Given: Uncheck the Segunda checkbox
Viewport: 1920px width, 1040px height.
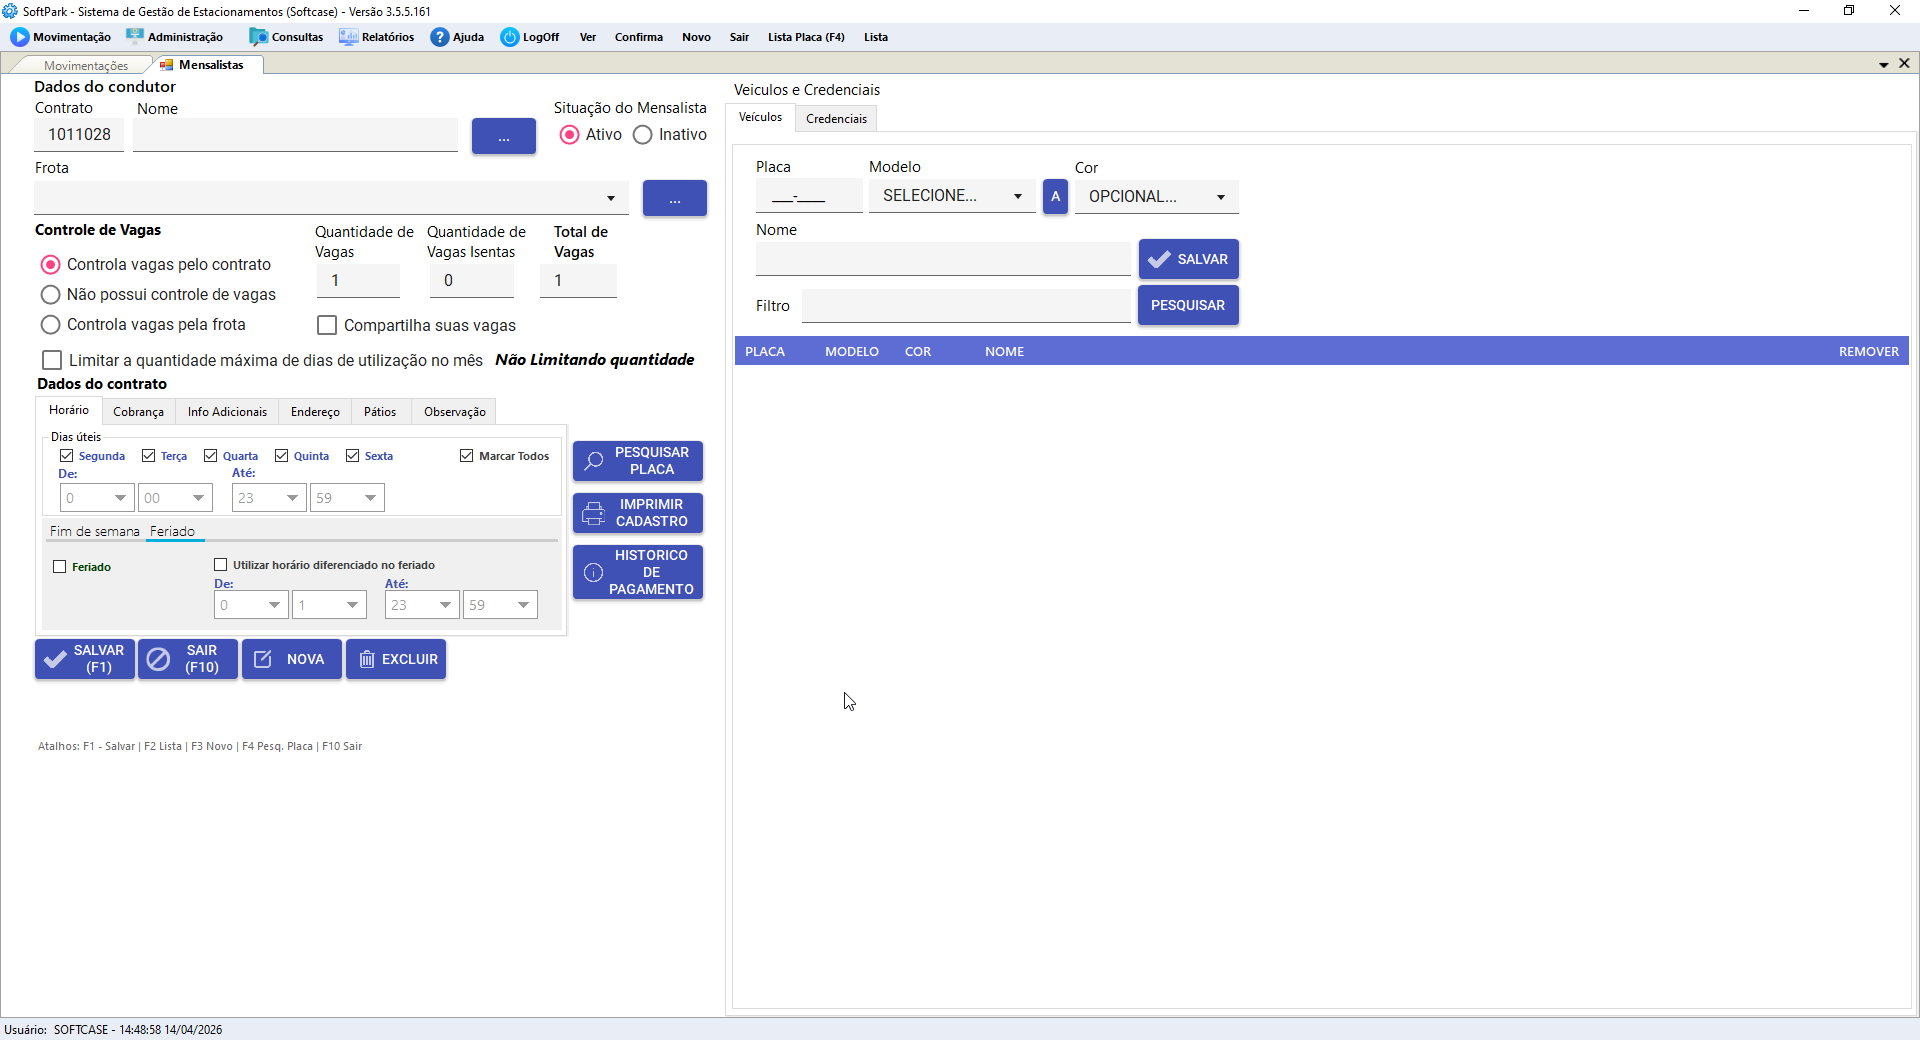Looking at the screenshot, I should [x=67, y=456].
